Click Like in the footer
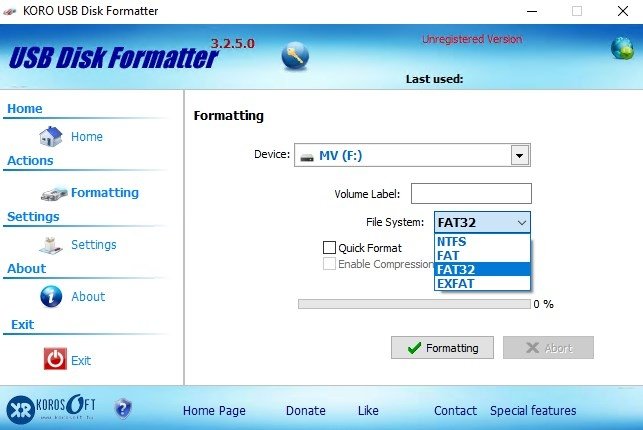 [368, 410]
